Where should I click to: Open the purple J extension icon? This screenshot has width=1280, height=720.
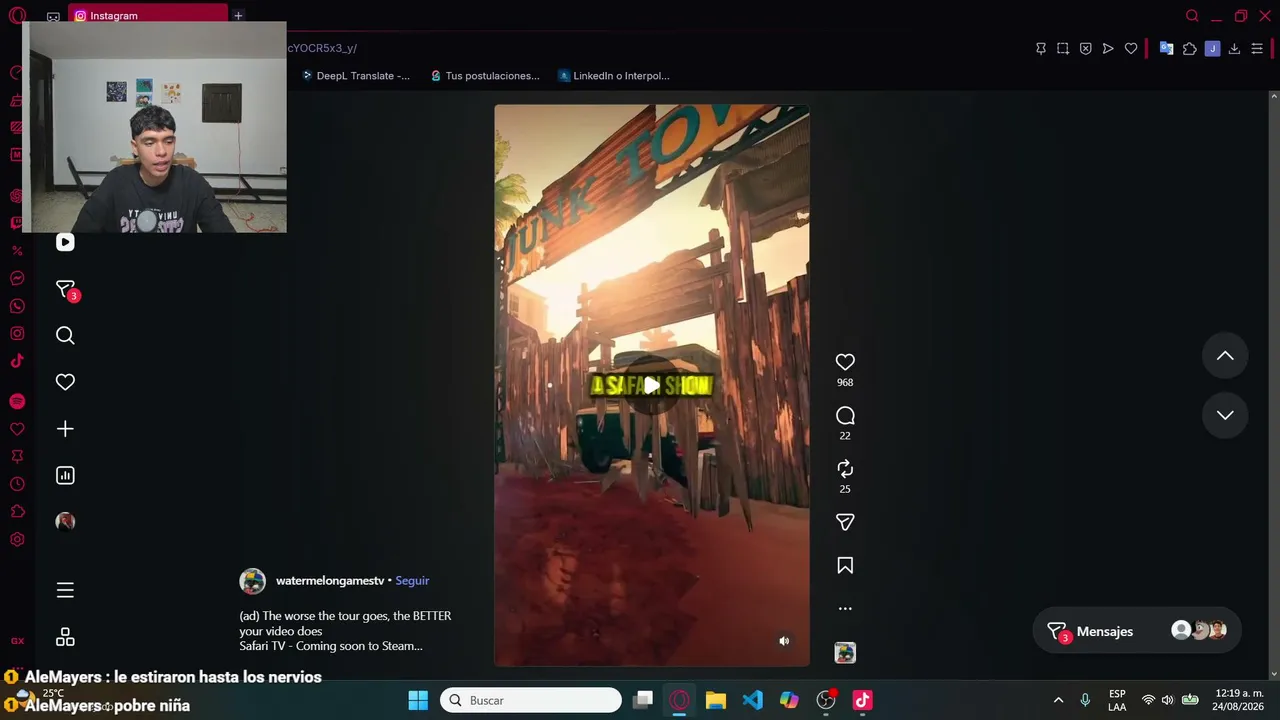(x=1212, y=48)
